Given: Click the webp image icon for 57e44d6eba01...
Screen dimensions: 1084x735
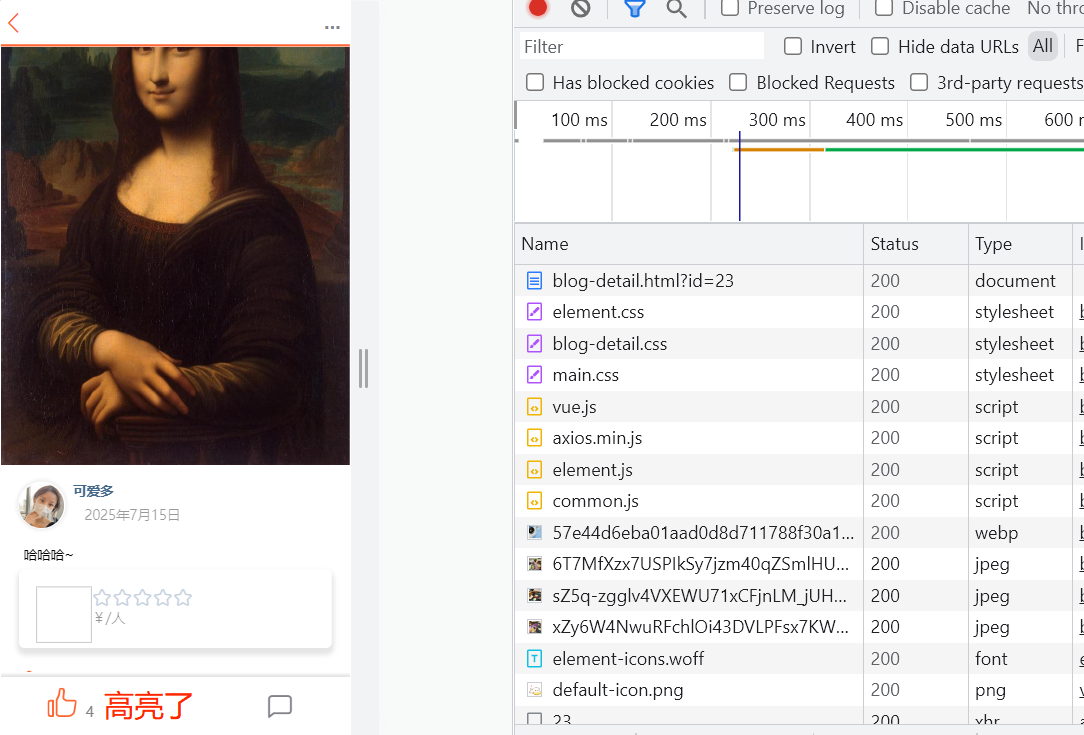Looking at the screenshot, I should pyautogui.click(x=534, y=532).
